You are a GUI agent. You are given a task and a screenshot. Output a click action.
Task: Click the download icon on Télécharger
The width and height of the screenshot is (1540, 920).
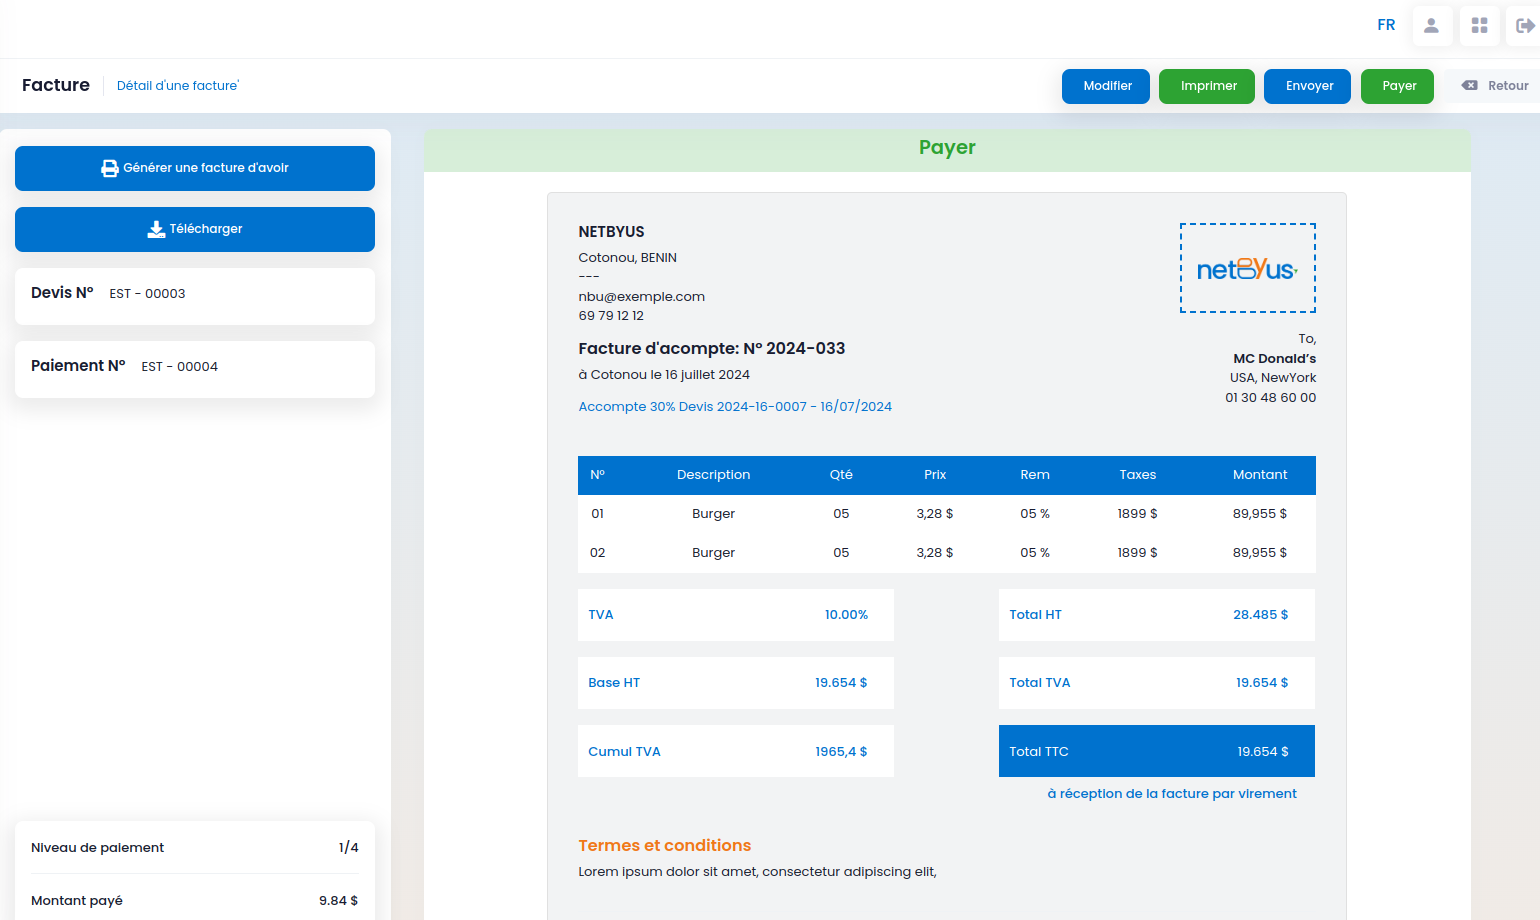156,229
